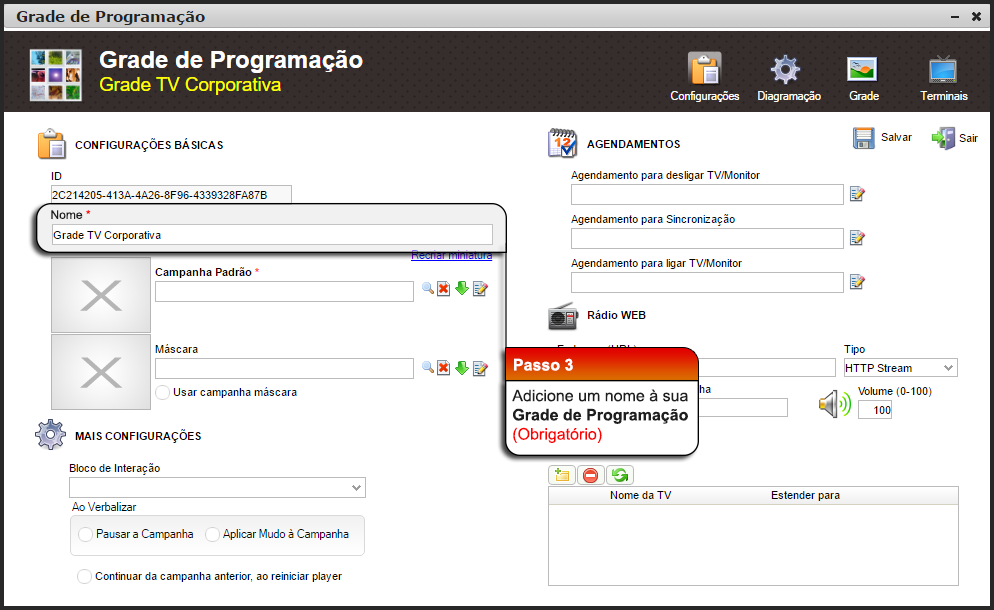Image resolution: width=994 pixels, height=610 pixels.
Task: Edit the Agendamento para desligar TV/Monitor
Action: (x=857, y=194)
